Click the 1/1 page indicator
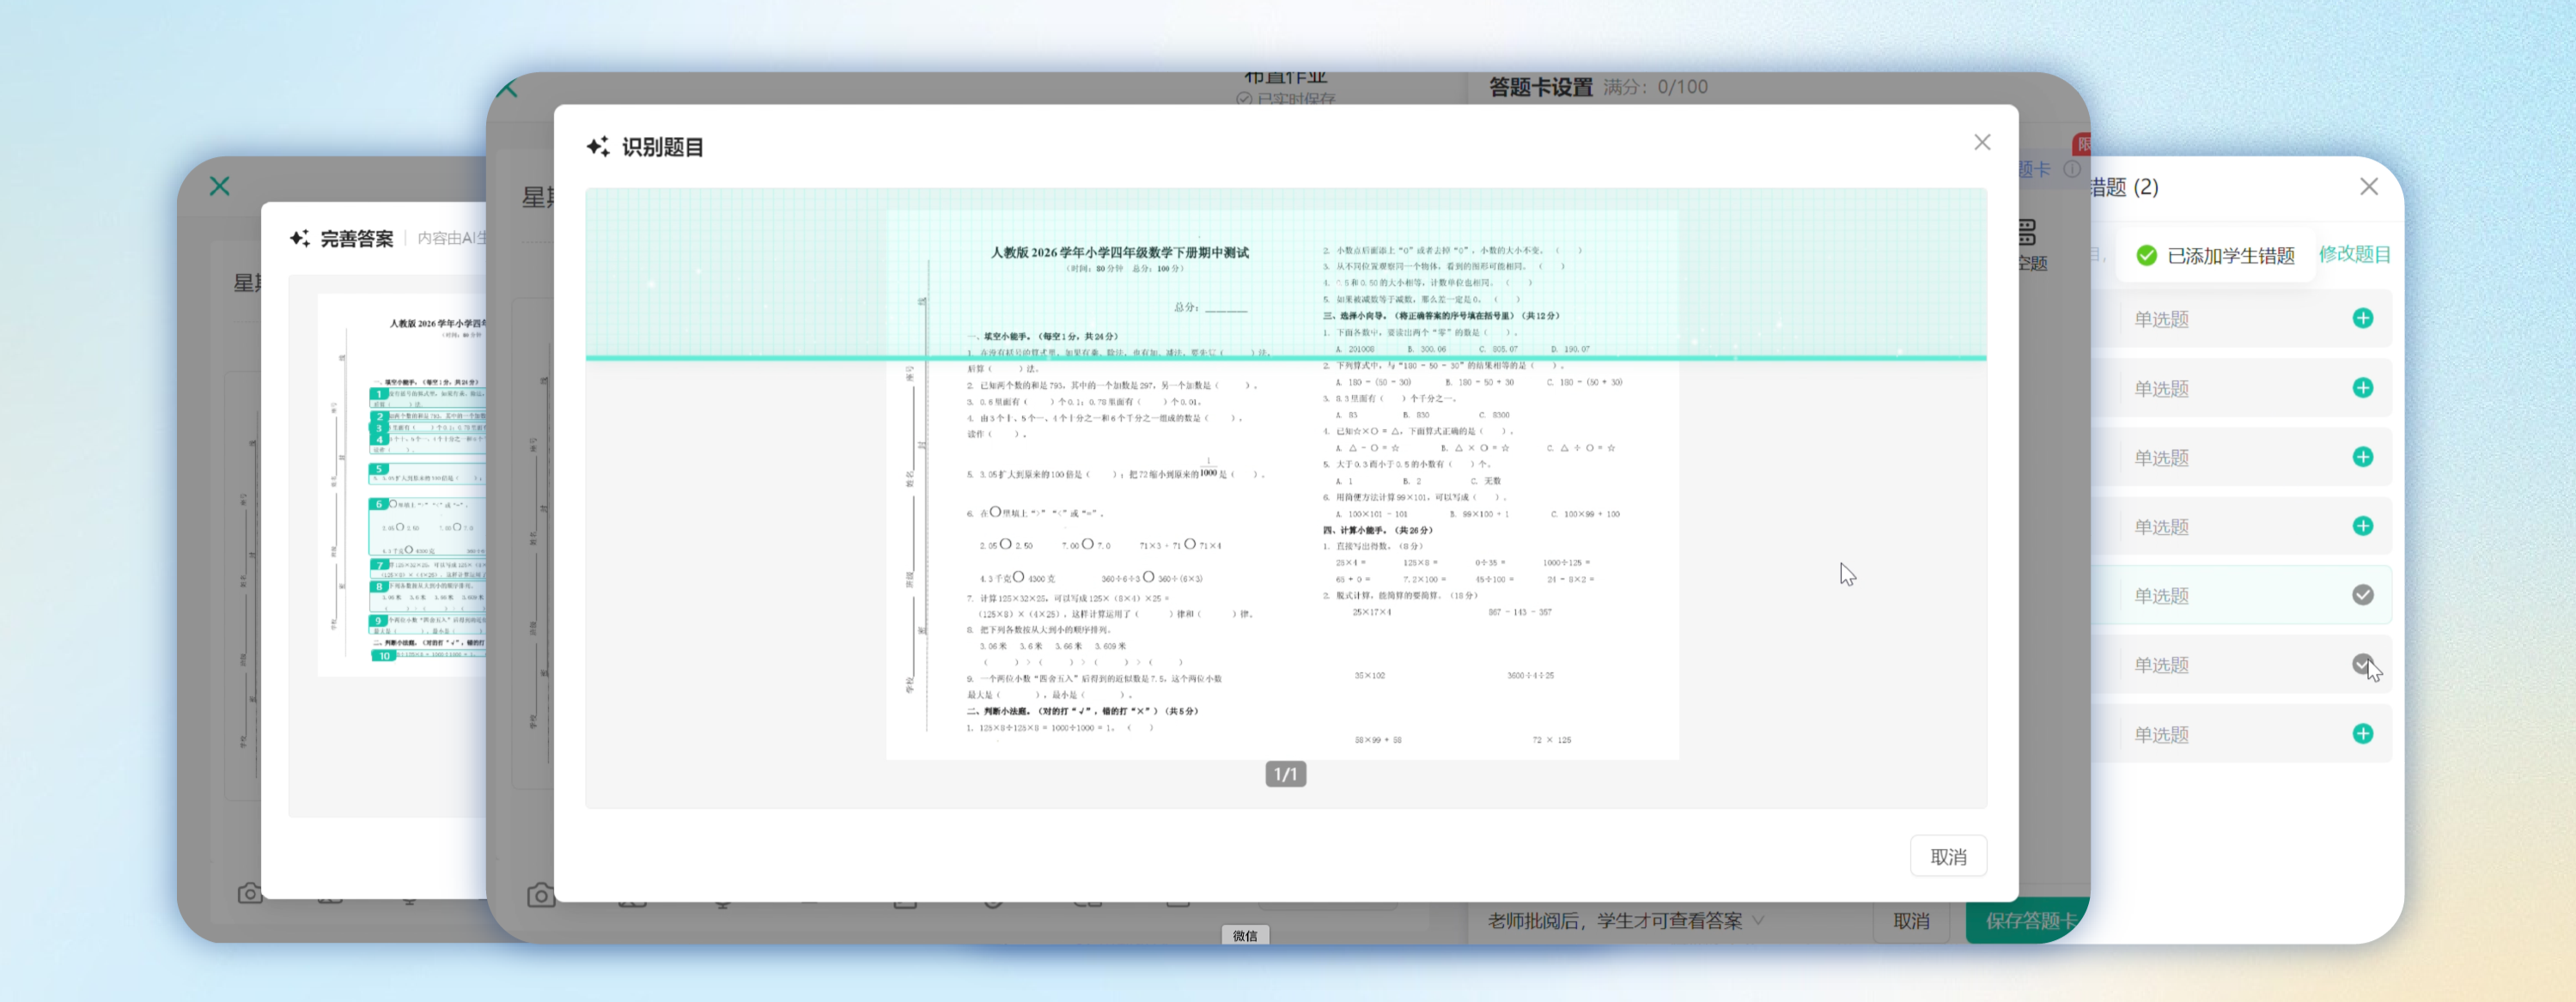Screen dimensions: 2576x1002 1285,774
